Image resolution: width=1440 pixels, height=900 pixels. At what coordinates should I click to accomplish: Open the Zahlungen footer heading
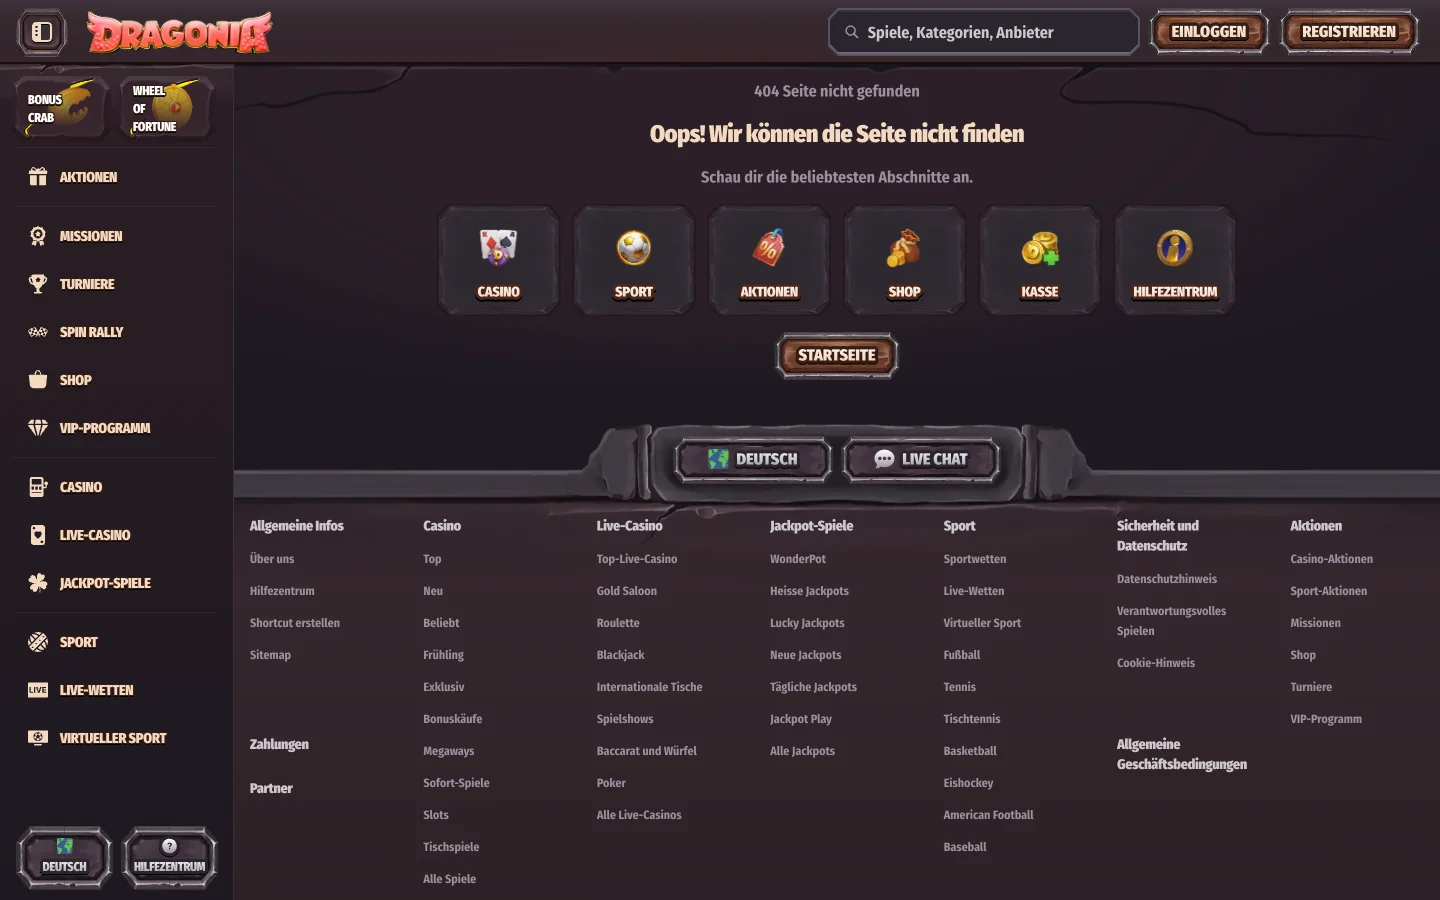[279, 744]
